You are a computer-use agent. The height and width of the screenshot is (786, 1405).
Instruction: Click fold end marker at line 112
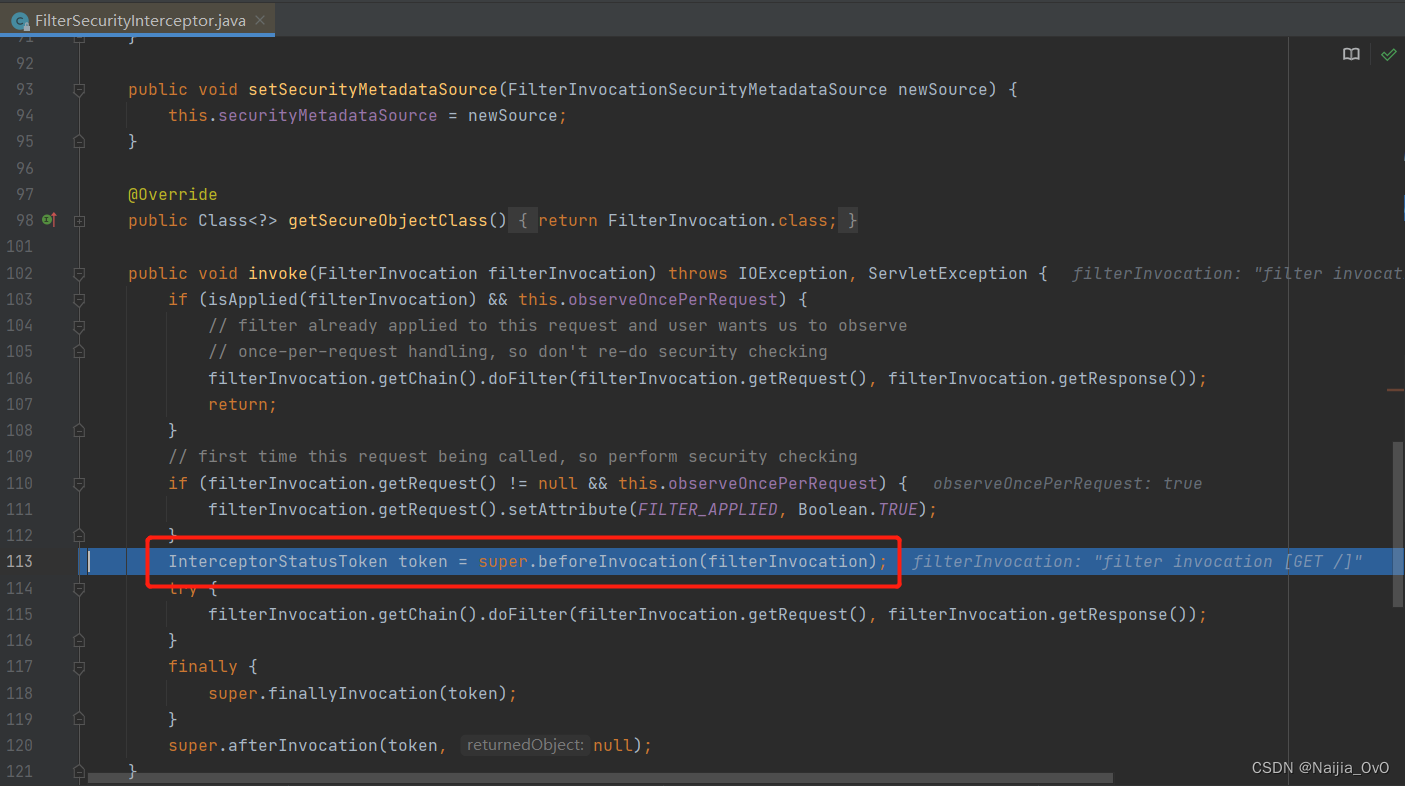tap(79, 536)
